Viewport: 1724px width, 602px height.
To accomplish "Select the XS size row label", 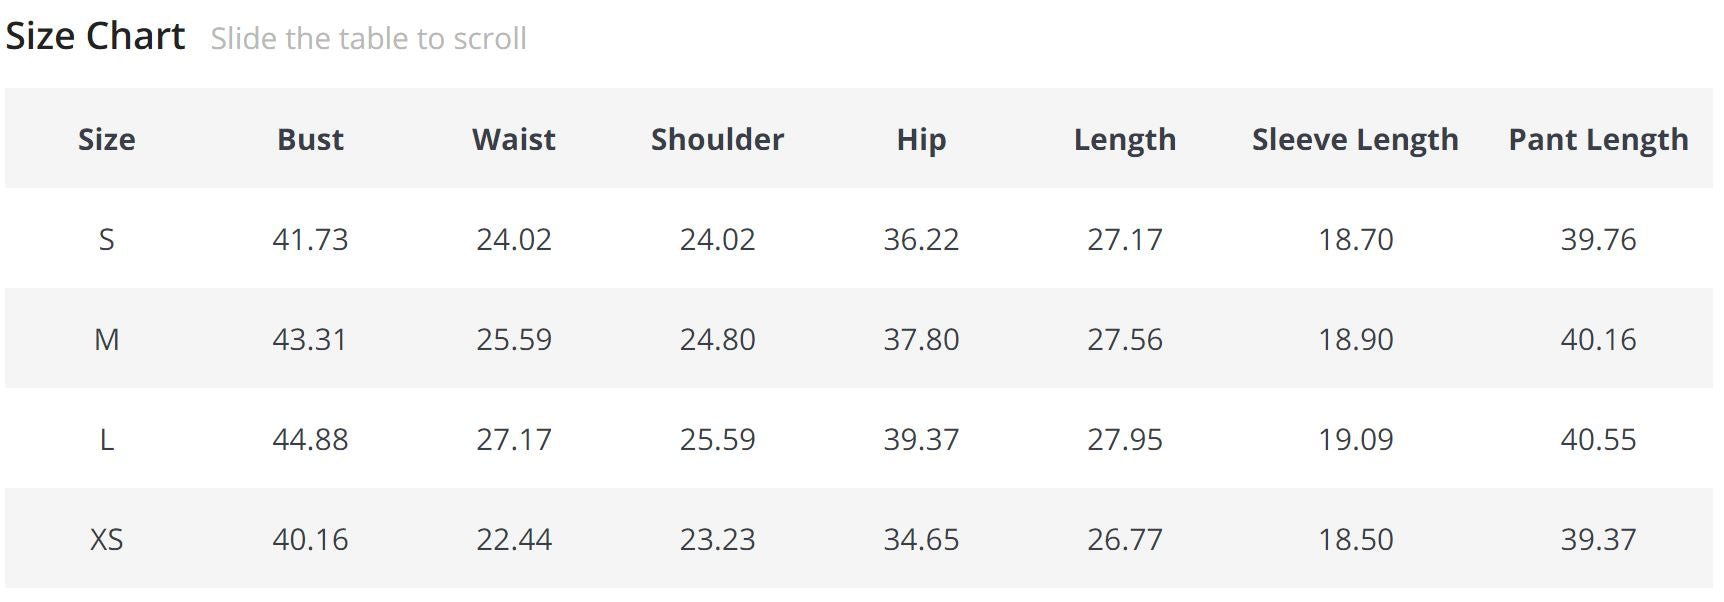I will [106, 539].
